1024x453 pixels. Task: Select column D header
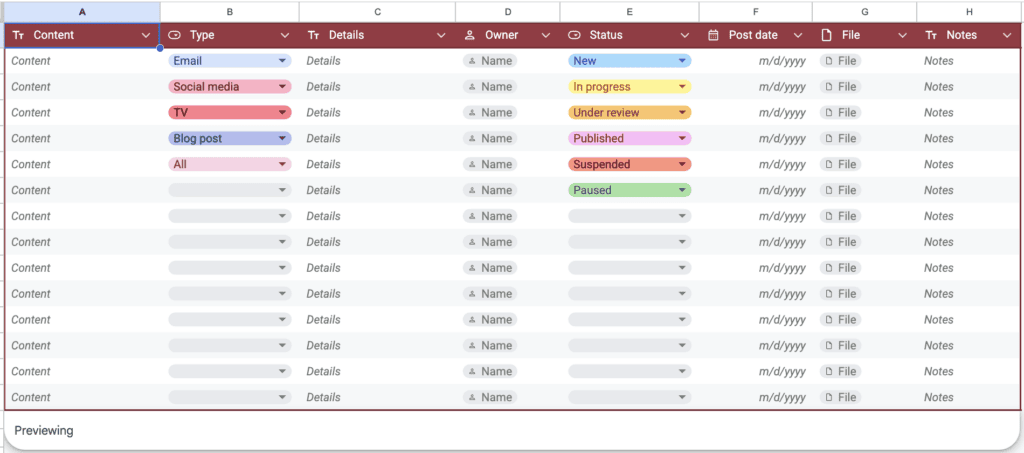click(507, 12)
